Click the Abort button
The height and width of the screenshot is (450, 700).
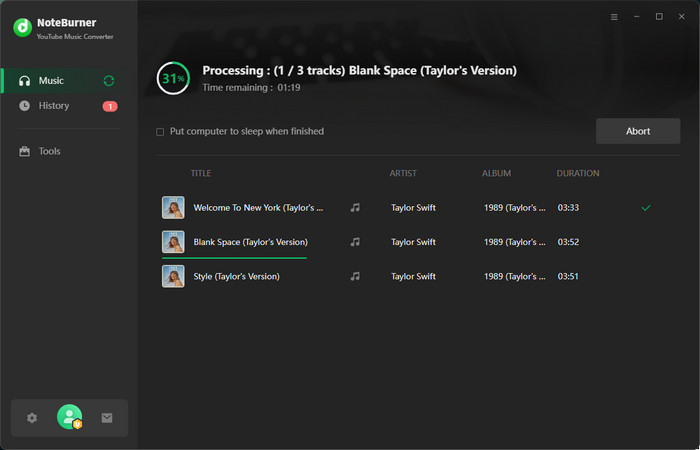637,131
